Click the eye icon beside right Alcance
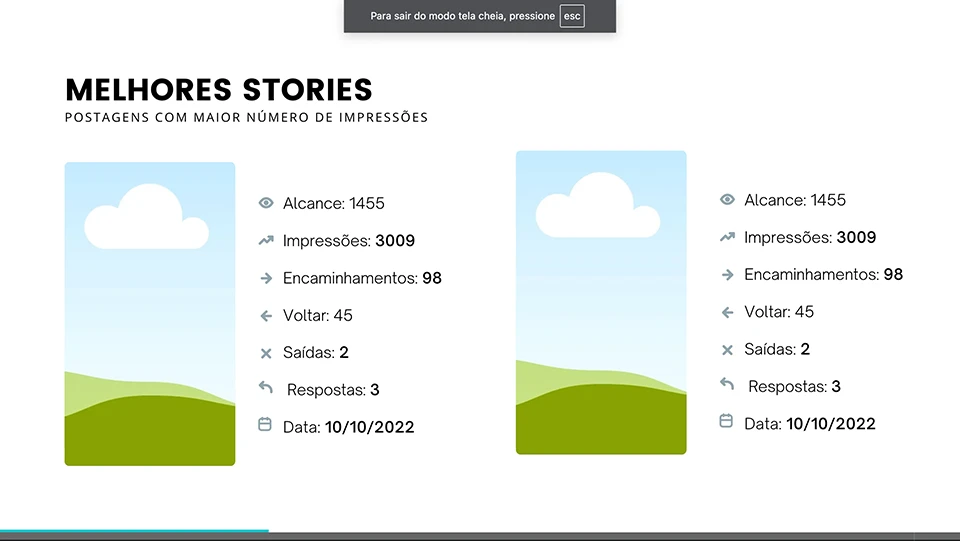The height and width of the screenshot is (541, 960). click(727, 200)
